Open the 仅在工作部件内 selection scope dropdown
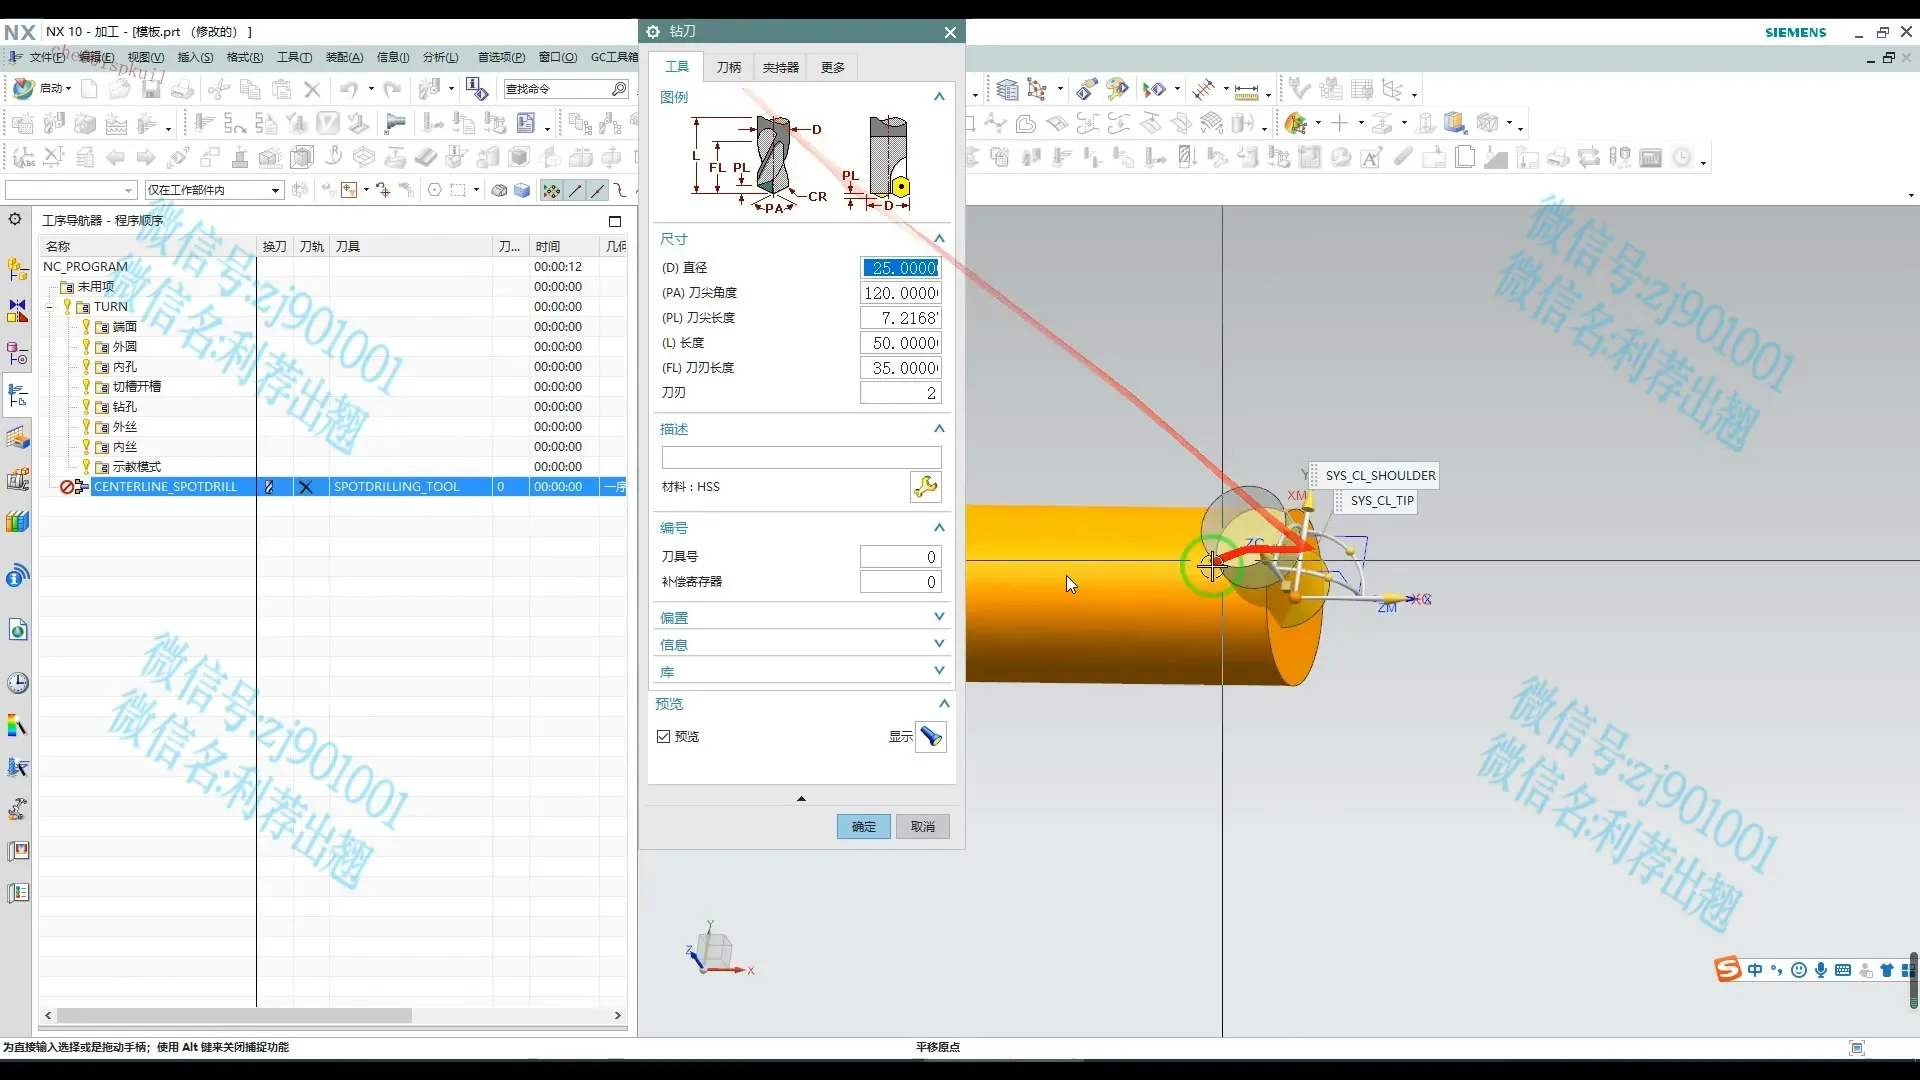Viewport: 1920px width, 1080px height. pyautogui.click(x=275, y=190)
